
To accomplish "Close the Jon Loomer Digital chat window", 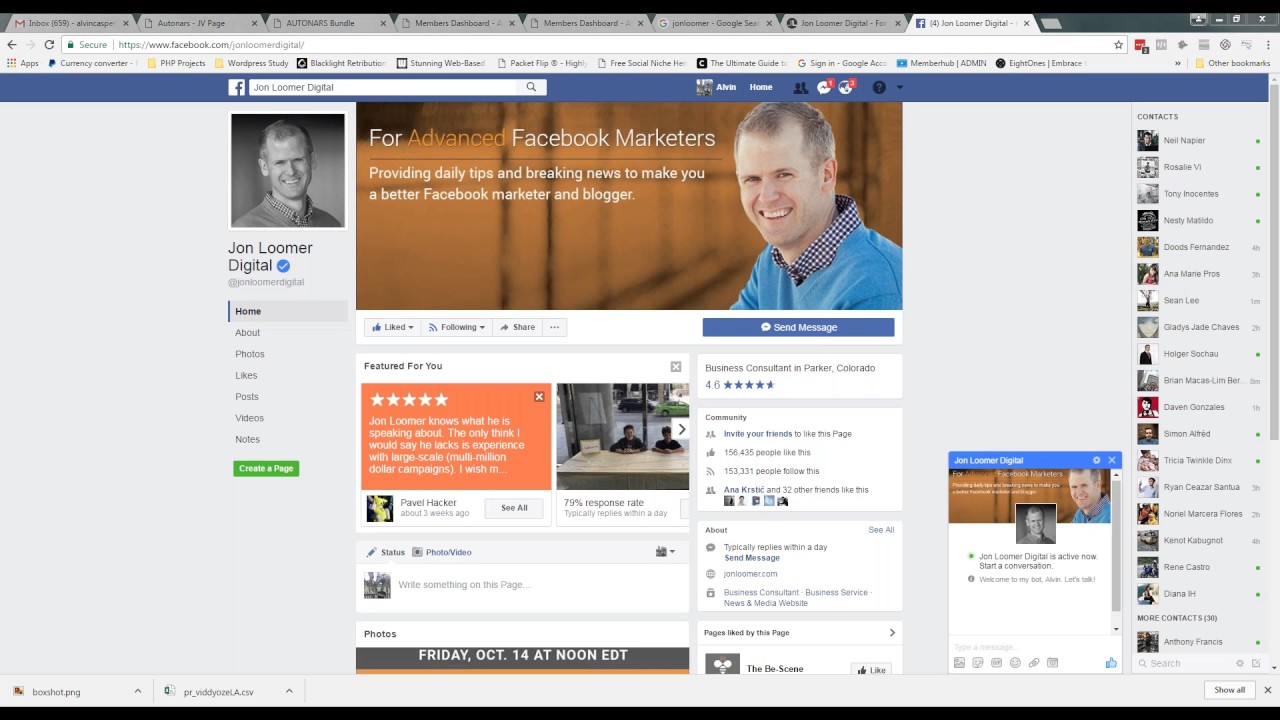I will [x=1111, y=460].
